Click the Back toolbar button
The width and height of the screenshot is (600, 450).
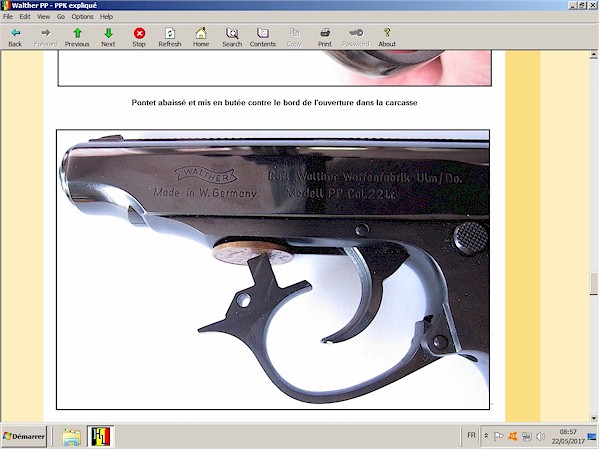point(15,38)
